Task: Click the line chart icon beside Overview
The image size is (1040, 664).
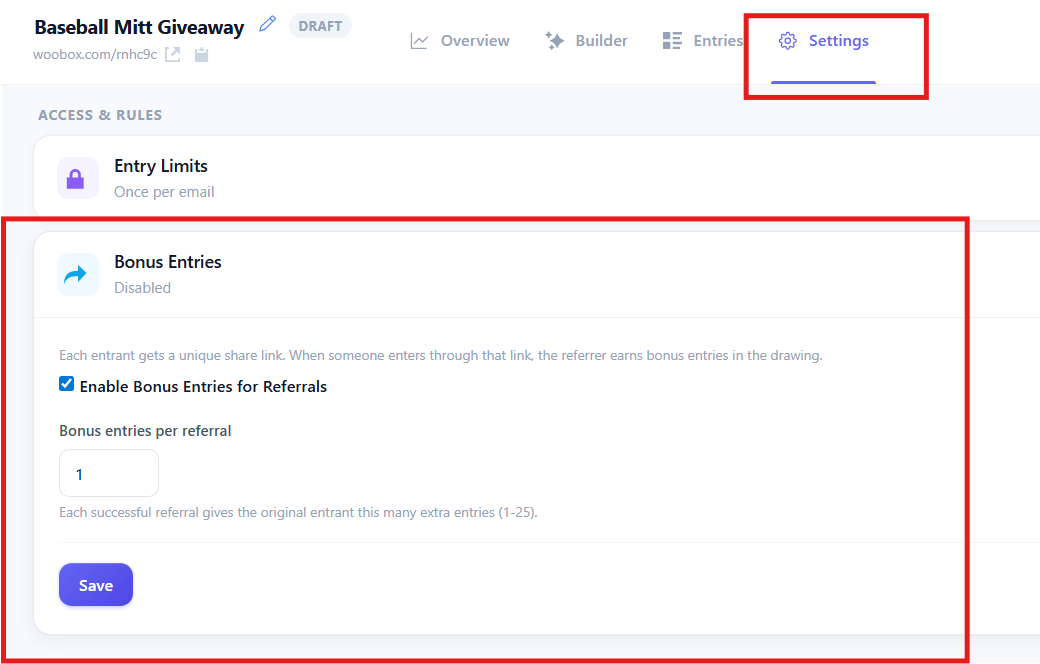Action: pyautogui.click(x=420, y=41)
